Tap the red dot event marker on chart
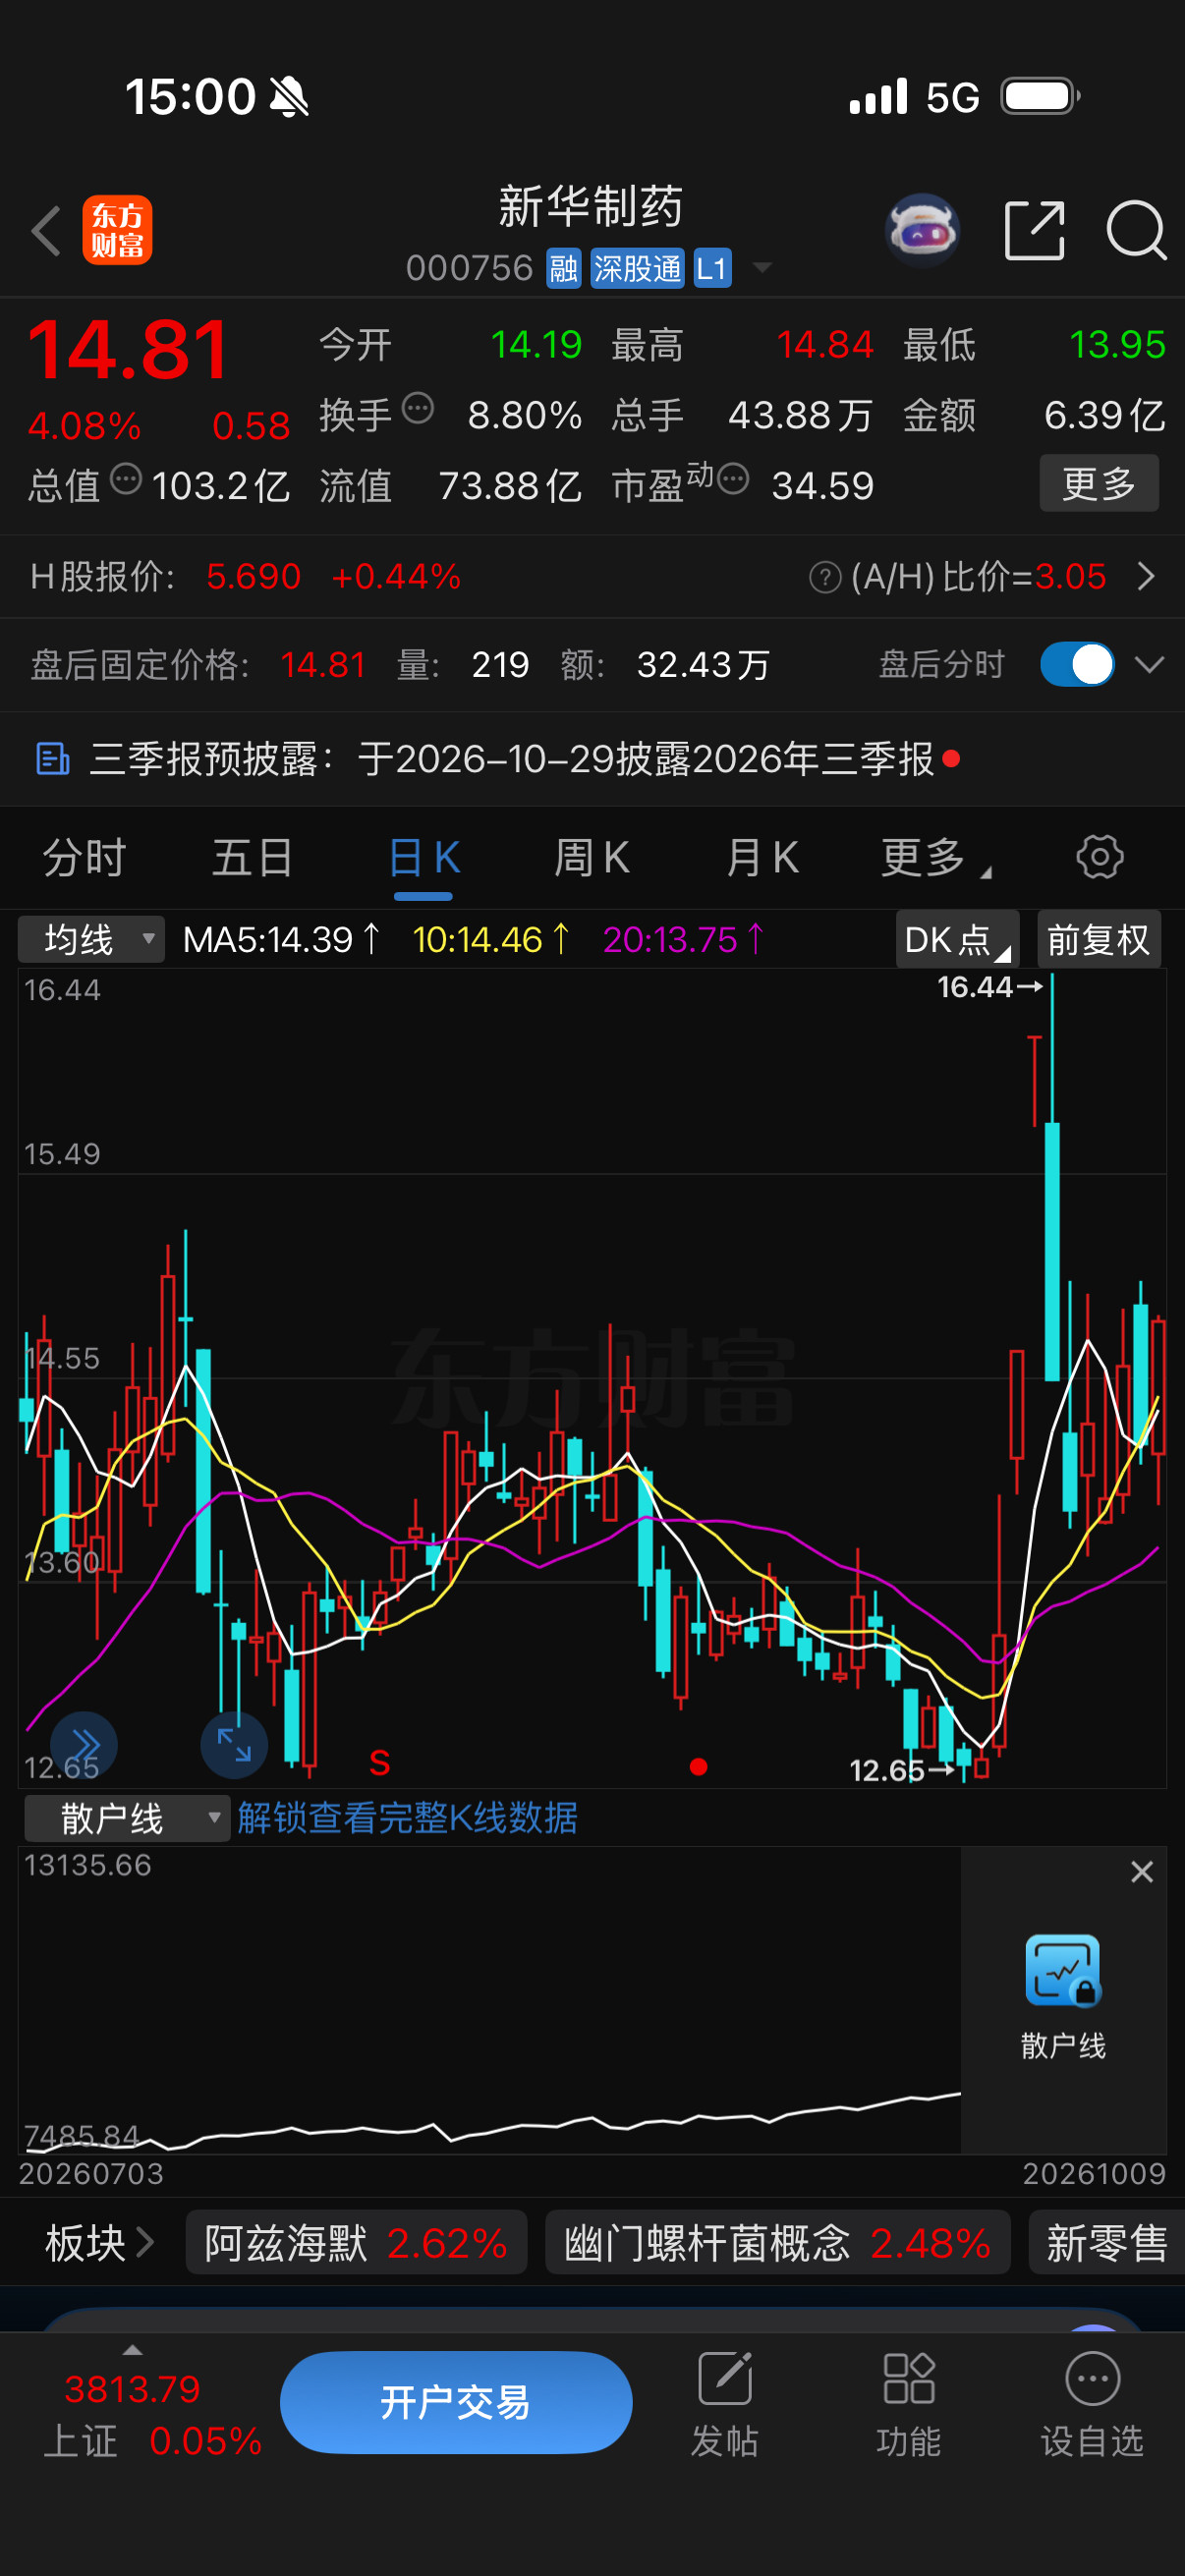The width and height of the screenshot is (1185, 2576). (x=699, y=1767)
